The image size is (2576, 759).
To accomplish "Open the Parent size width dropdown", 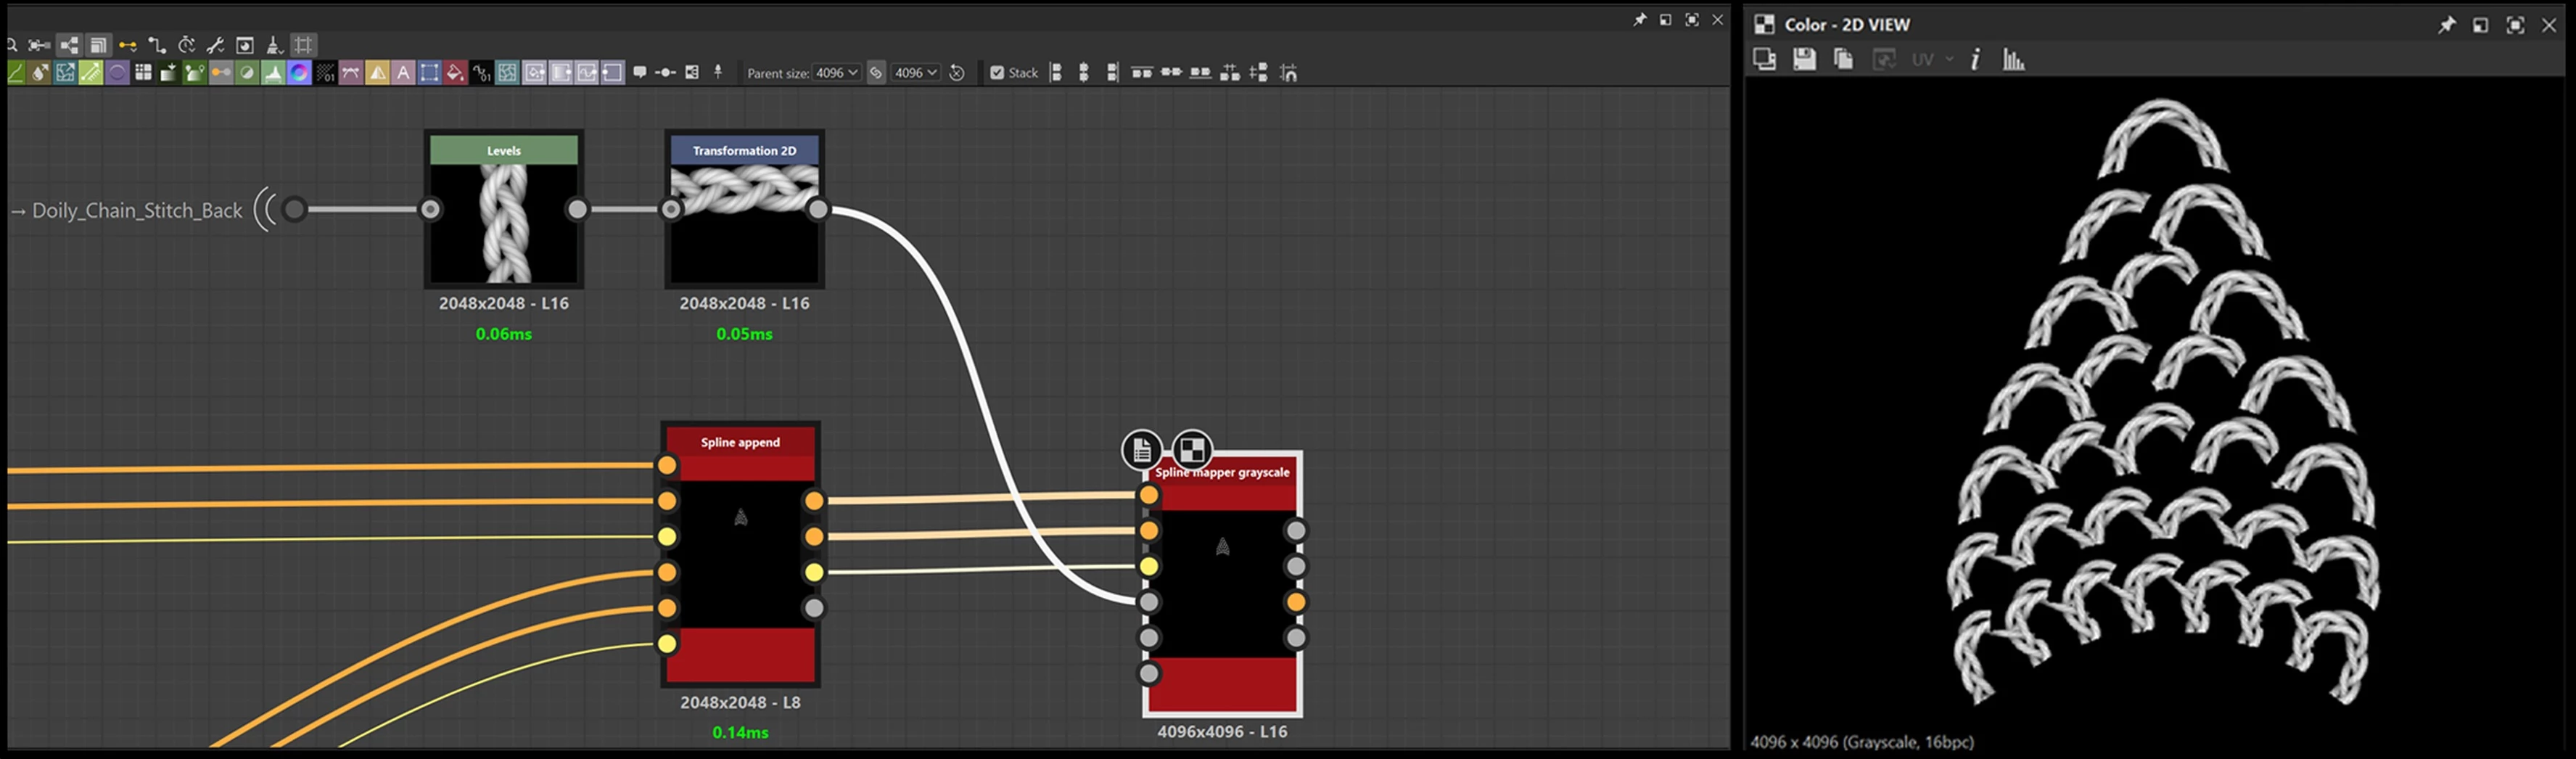I will click(x=836, y=73).
